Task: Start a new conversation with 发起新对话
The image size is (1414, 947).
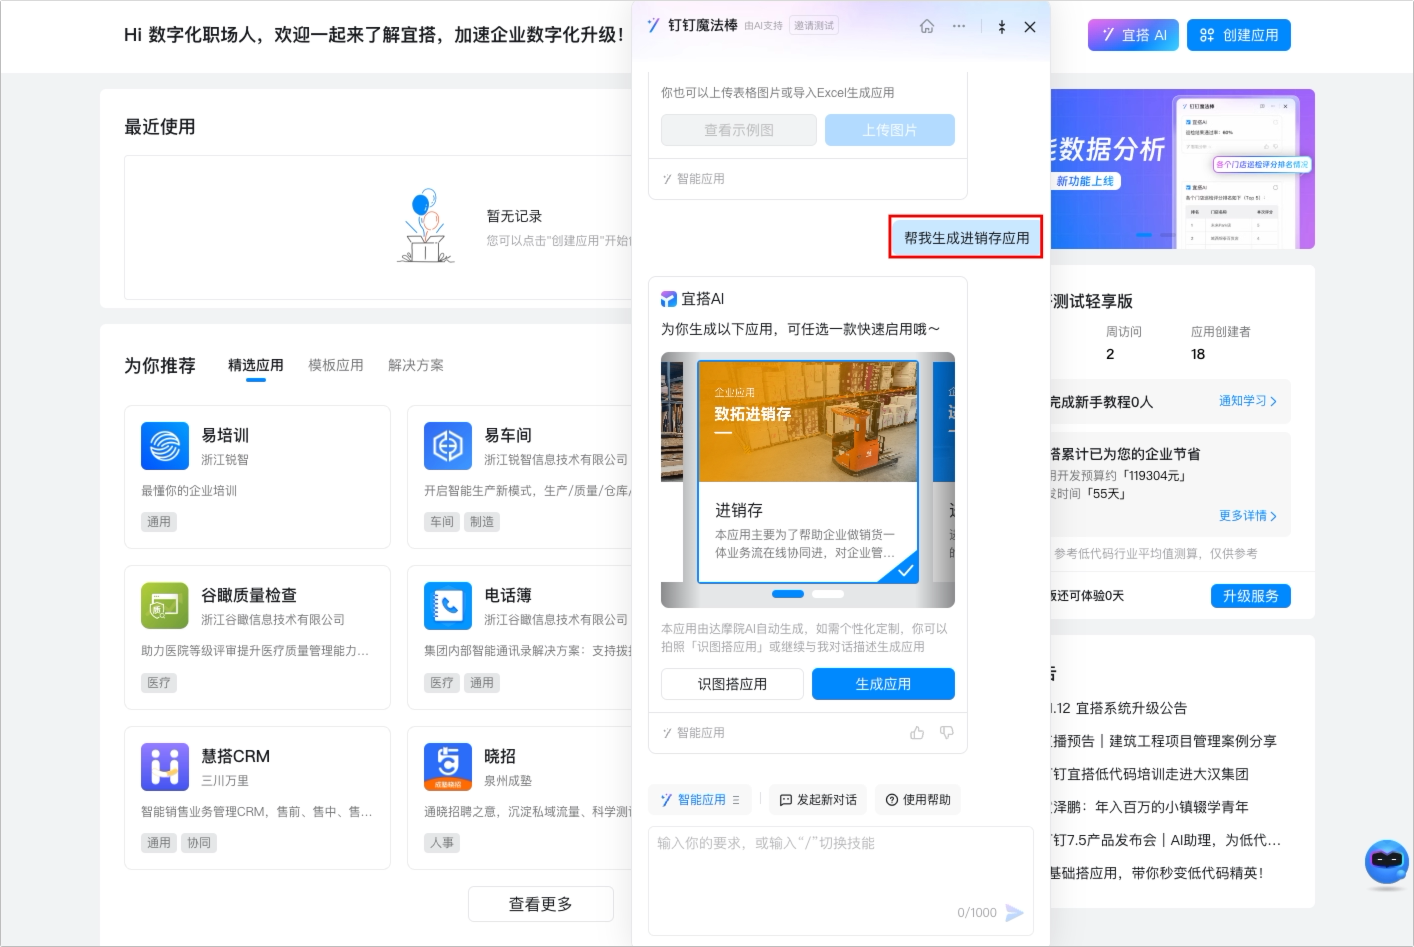Action: click(818, 800)
